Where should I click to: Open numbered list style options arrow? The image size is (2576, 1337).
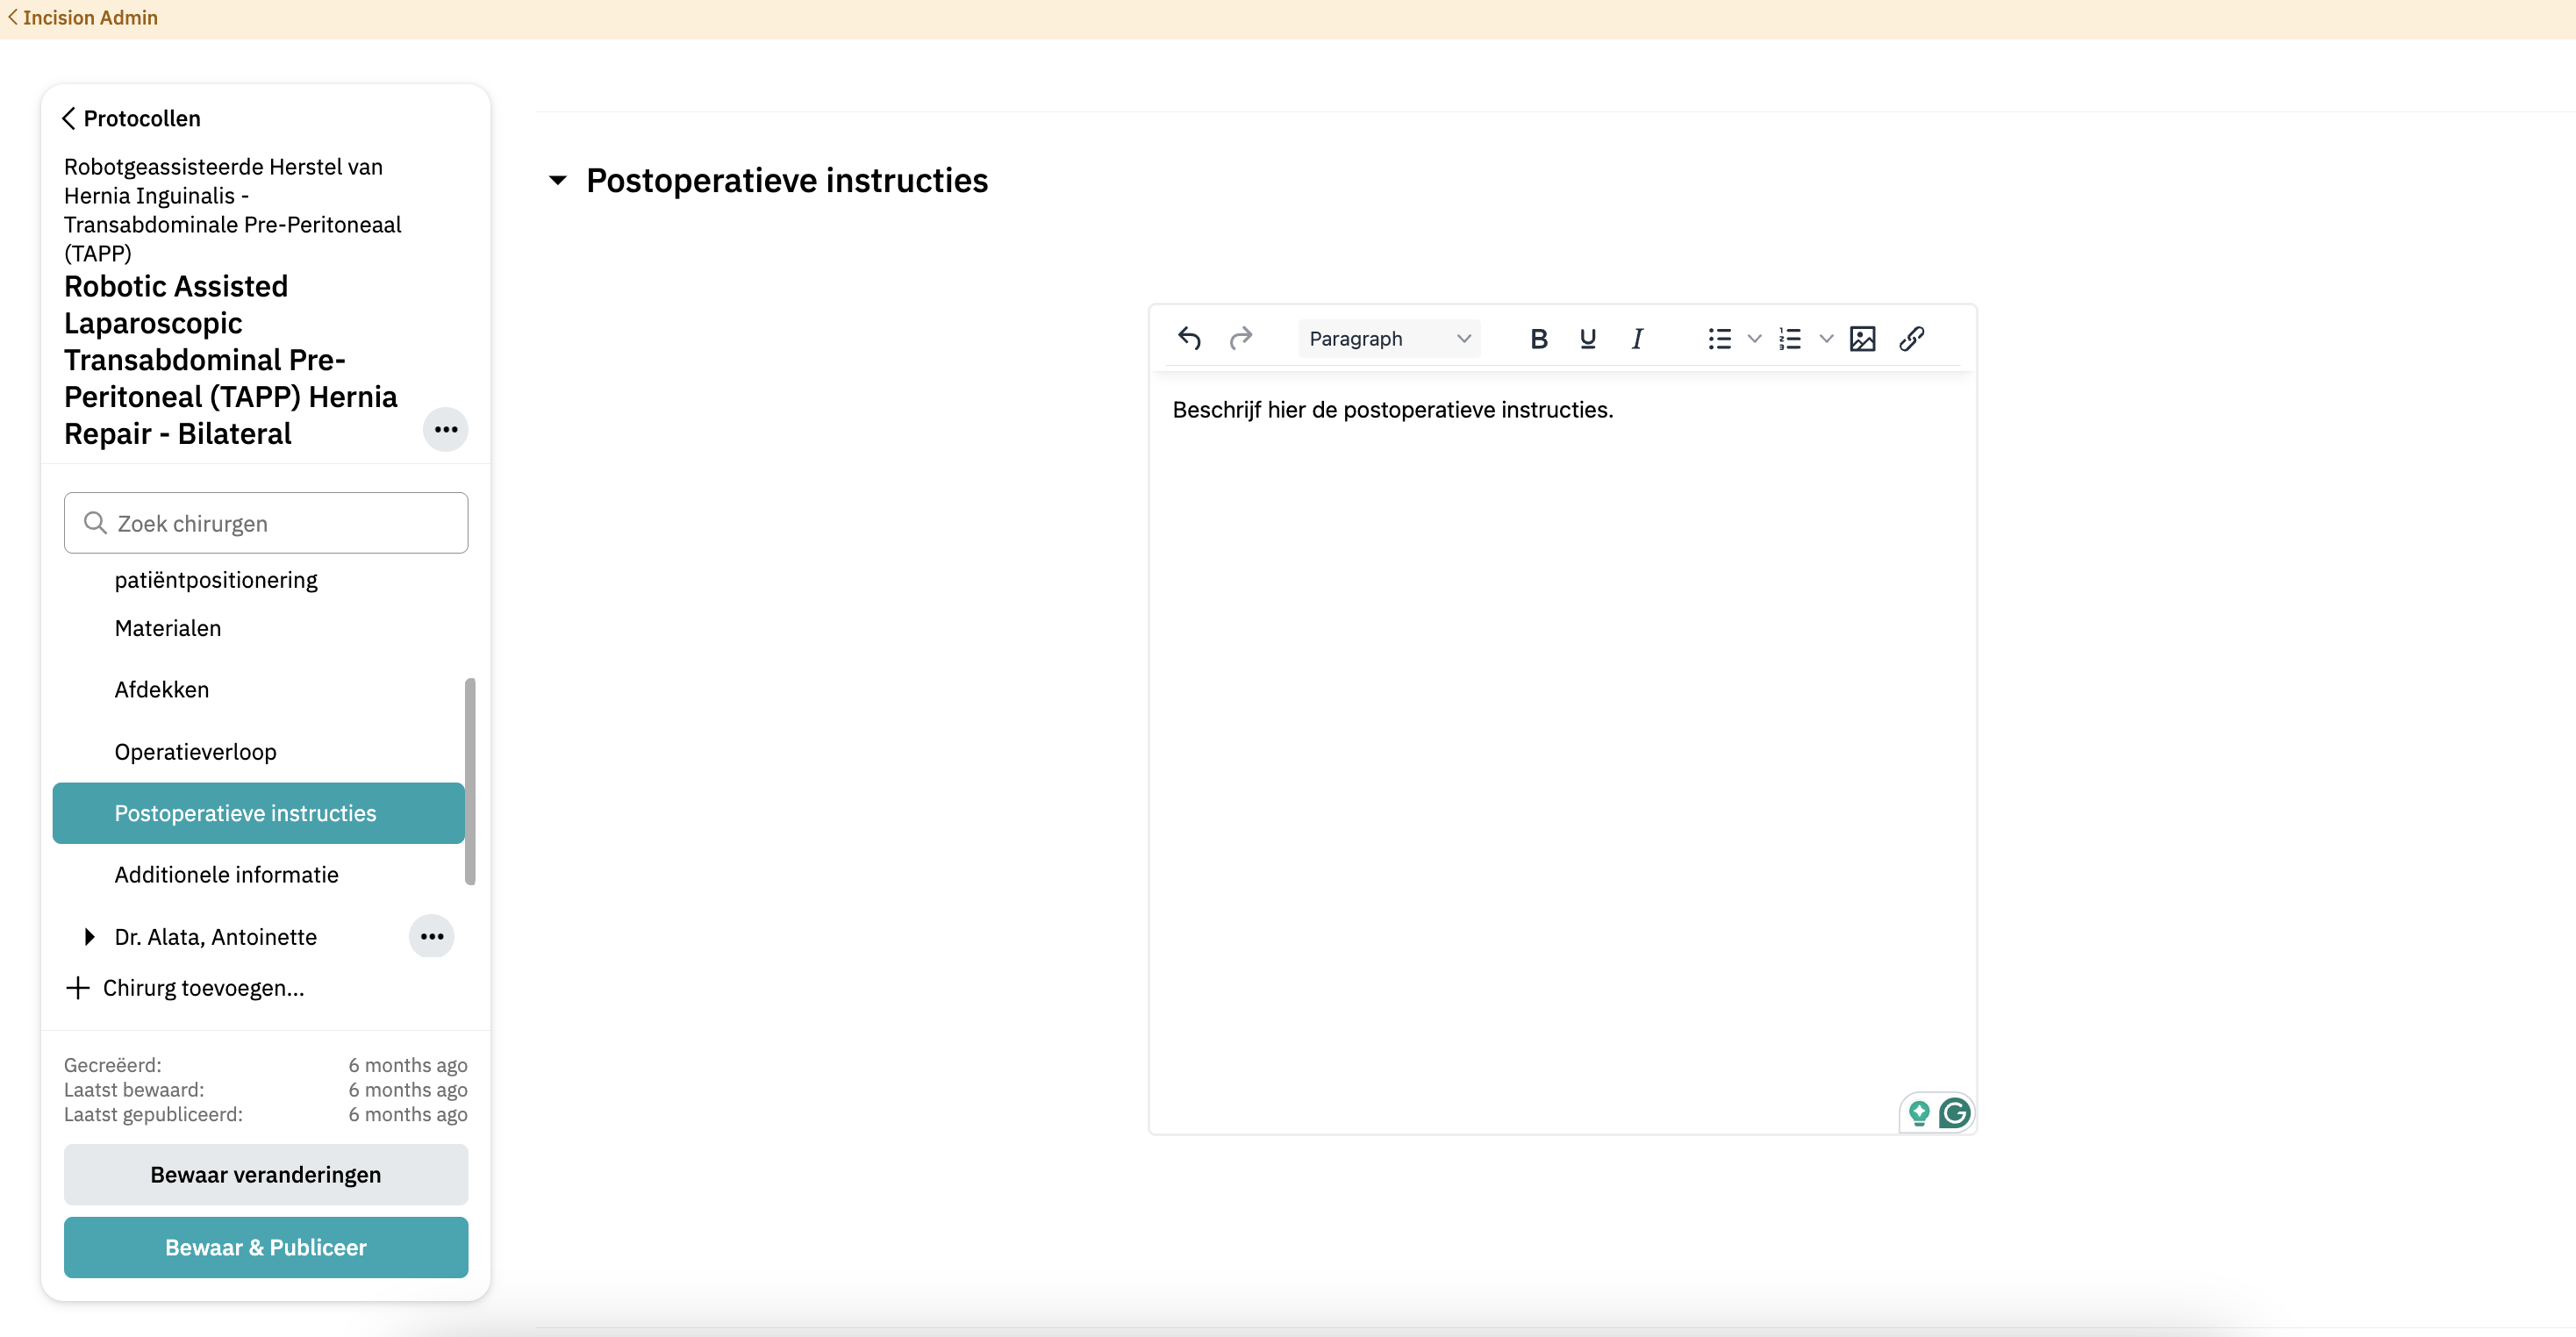[x=1826, y=338]
